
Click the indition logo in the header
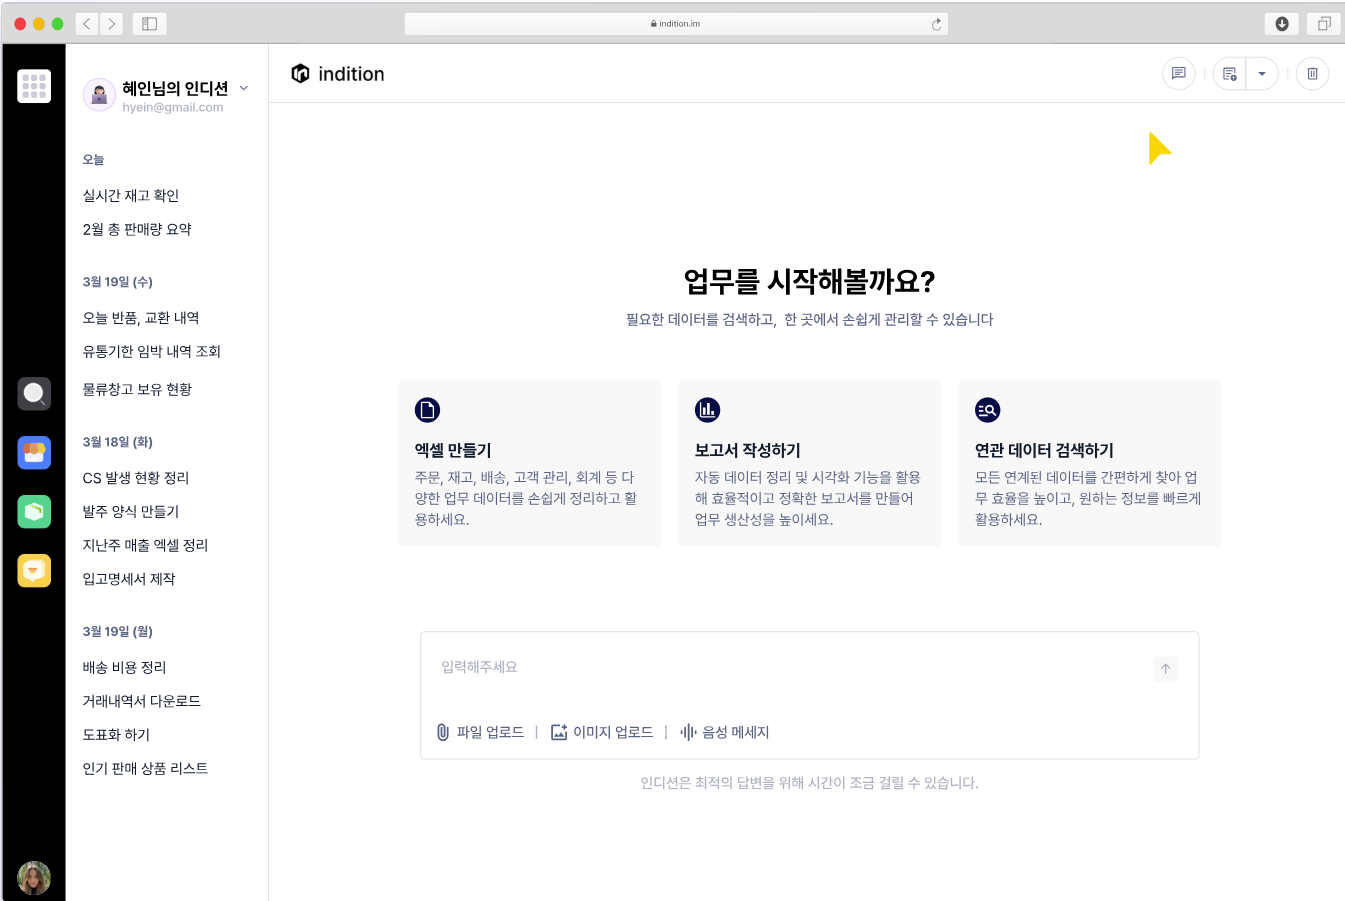[338, 74]
